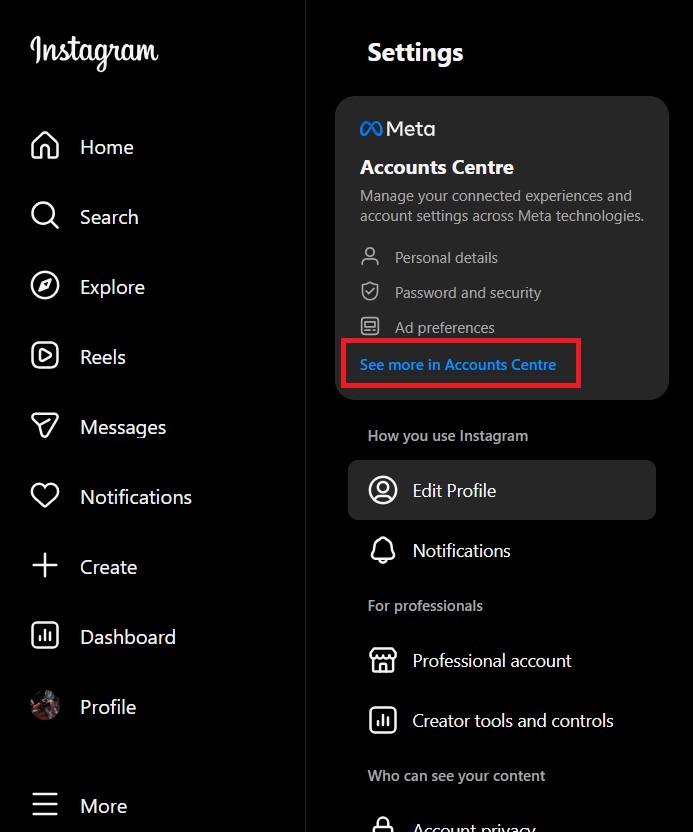Follow See more in Accounts Centre link
The image size is (693, 832).
click(x=458, y=365)
